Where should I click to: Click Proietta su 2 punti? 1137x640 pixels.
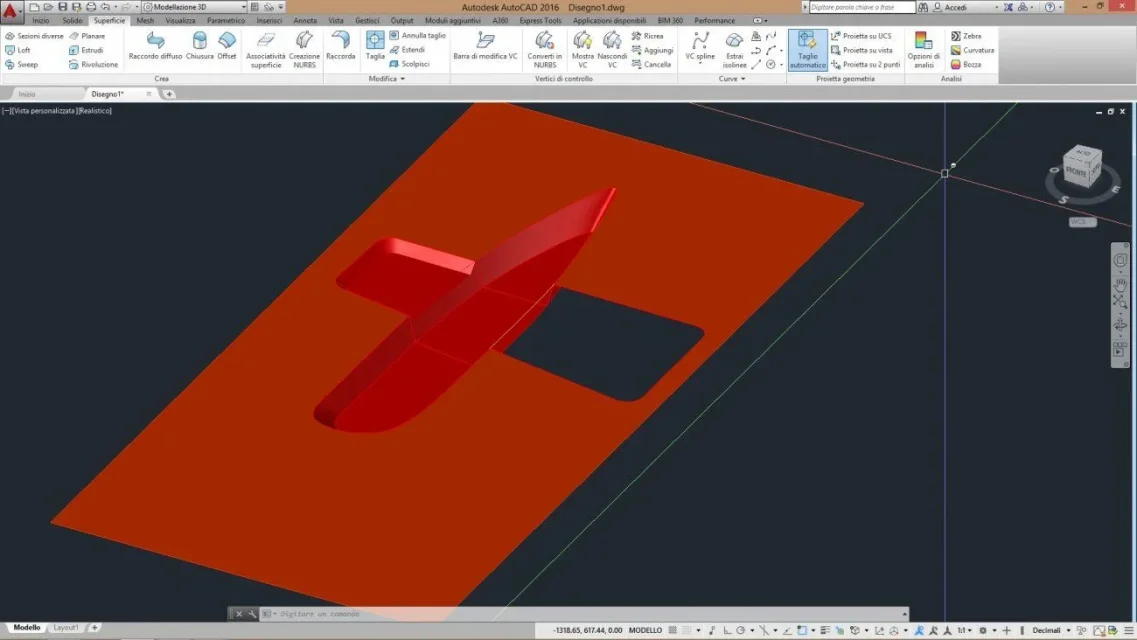(865, 65)
